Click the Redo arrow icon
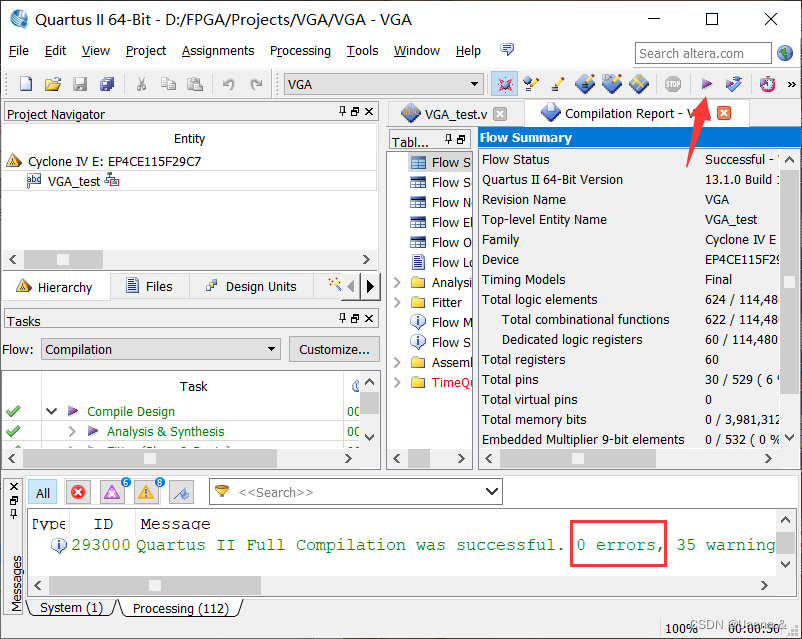The image size is (802, 639). click(256, 84)
